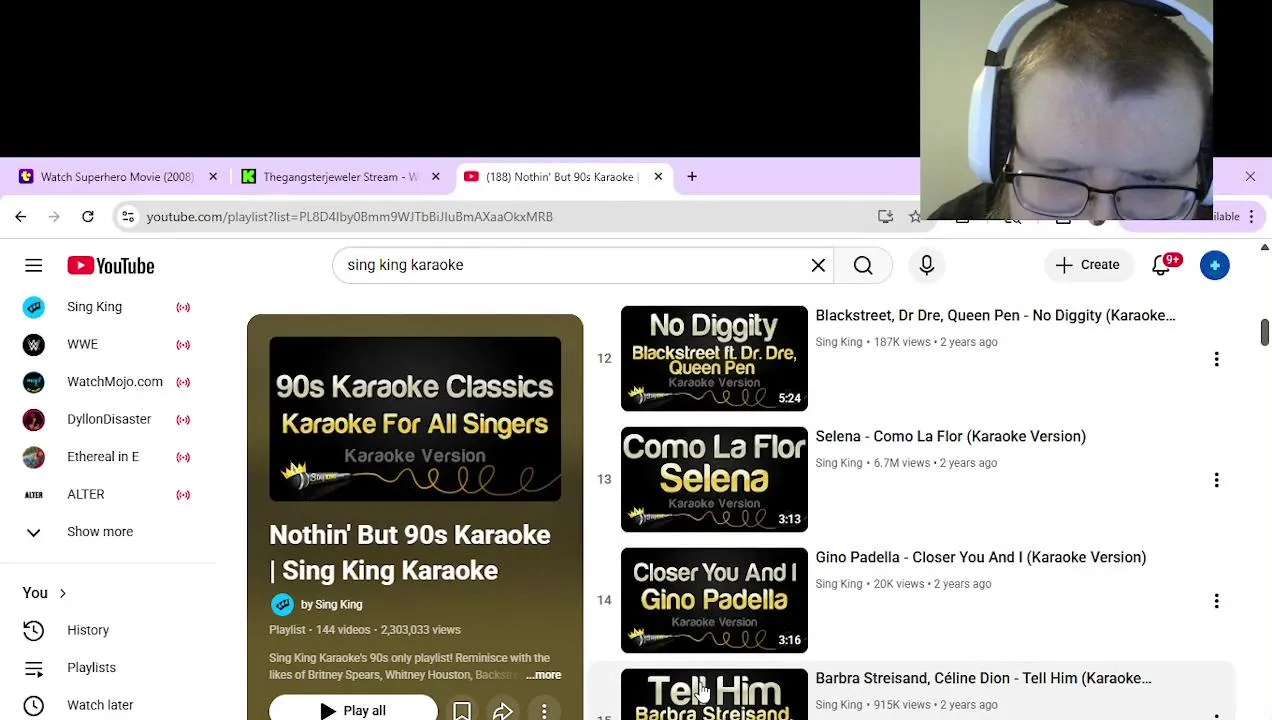Viewport: 1272px width, 720px height.
Task: Clear the search box with X
Action: coord(818,265)
